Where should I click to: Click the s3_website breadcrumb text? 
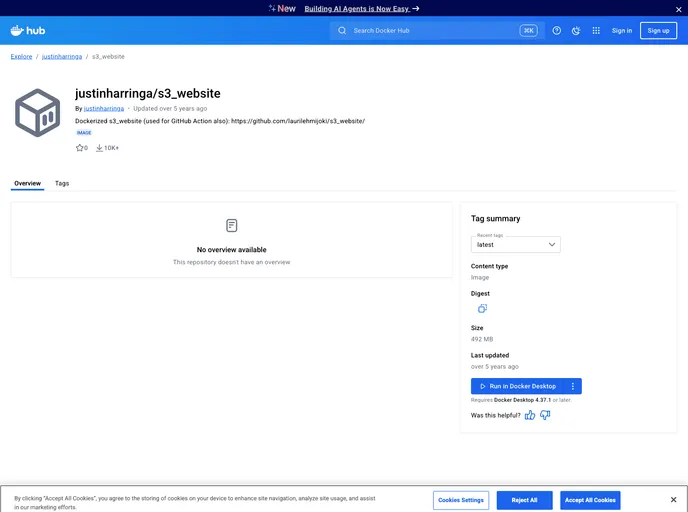[108, 57]
